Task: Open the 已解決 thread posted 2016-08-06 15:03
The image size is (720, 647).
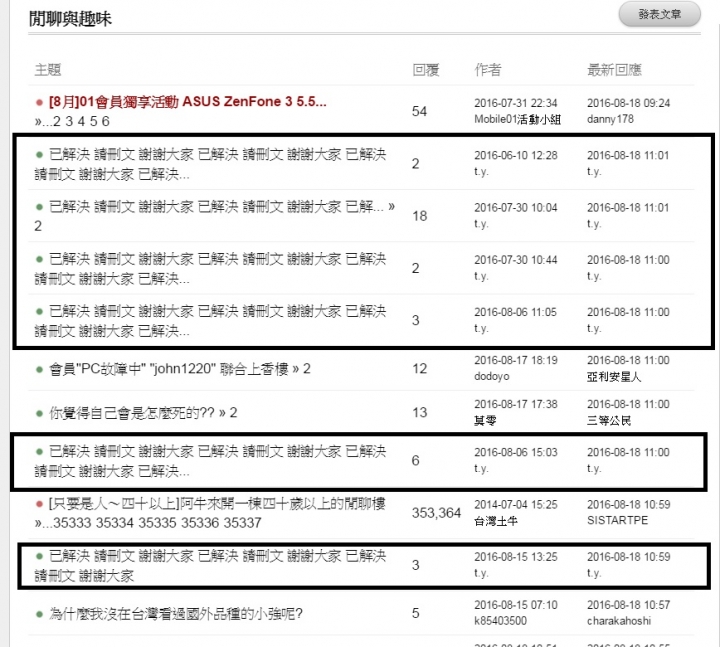Action: pos(210,461)
